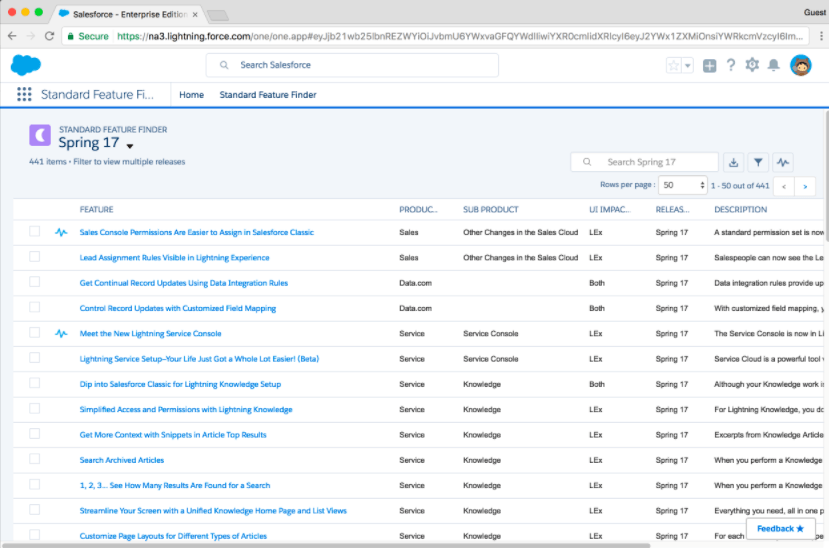Sort by FEATURE column header
This screenshot has height=548, width=829.
(96, 209)
